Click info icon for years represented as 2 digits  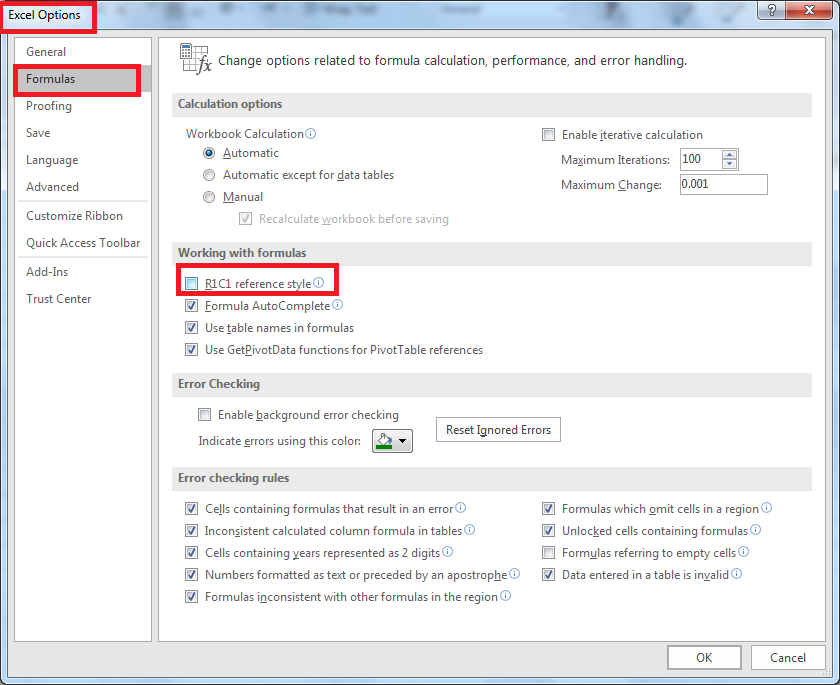pyautogui.click(x=448, y=552)
